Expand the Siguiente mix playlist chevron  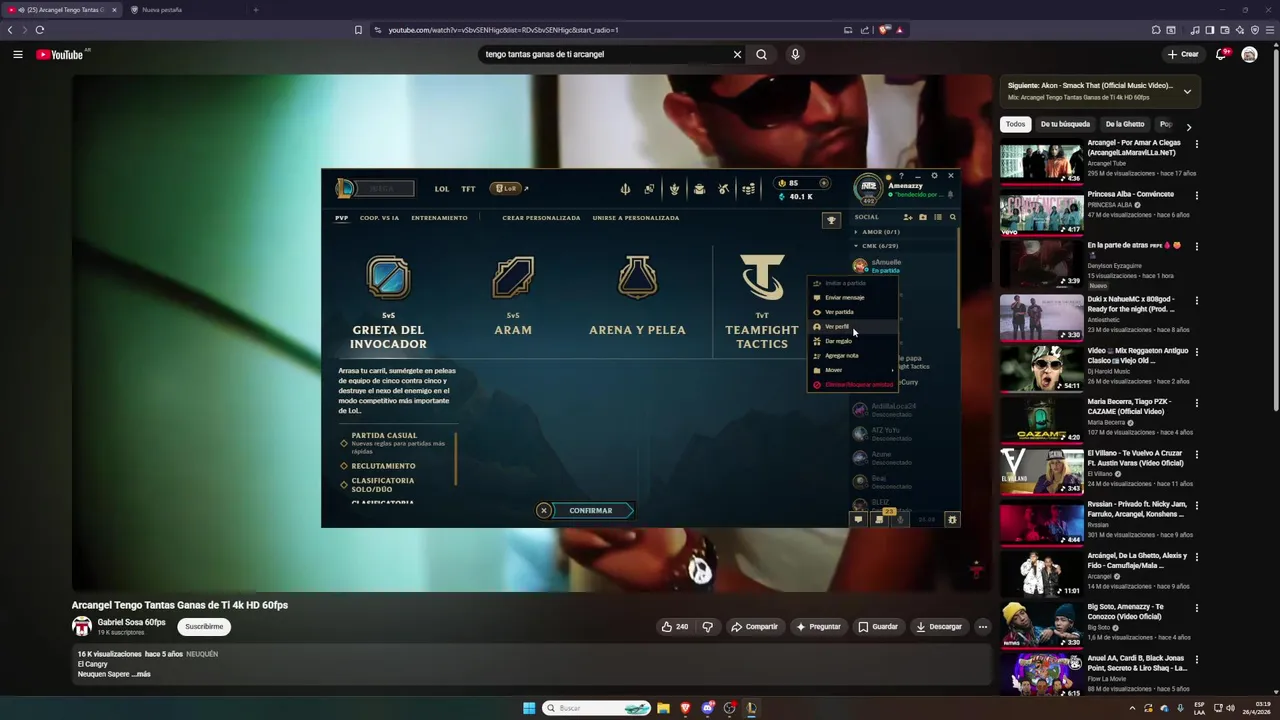click(x=1187, y=91)
